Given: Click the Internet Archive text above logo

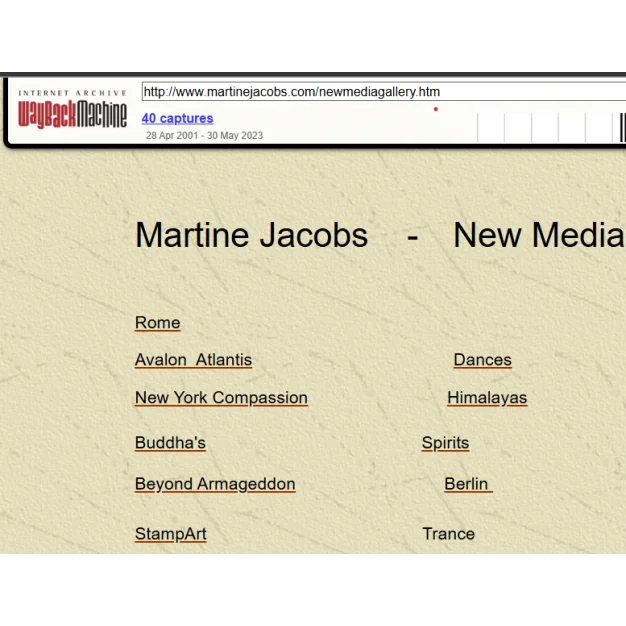Looking at the screenshot, I should [x=73, y=93].
